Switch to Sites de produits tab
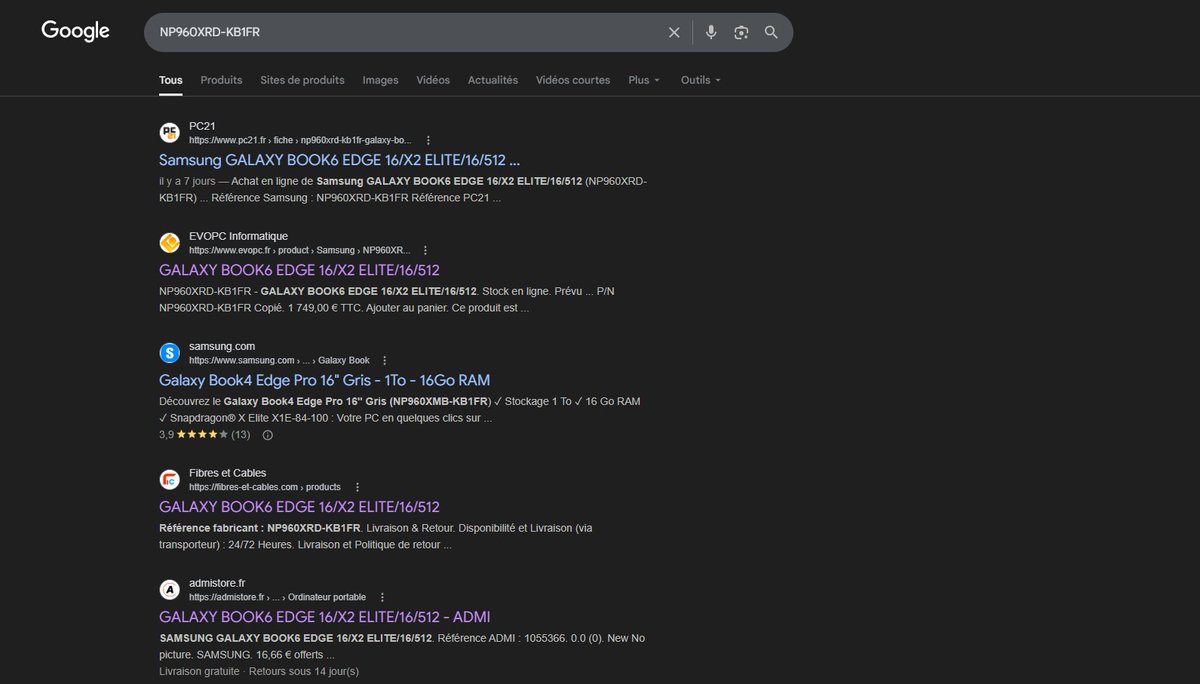The width and height of the screenshot is (1200, 684). coord(302,80)
